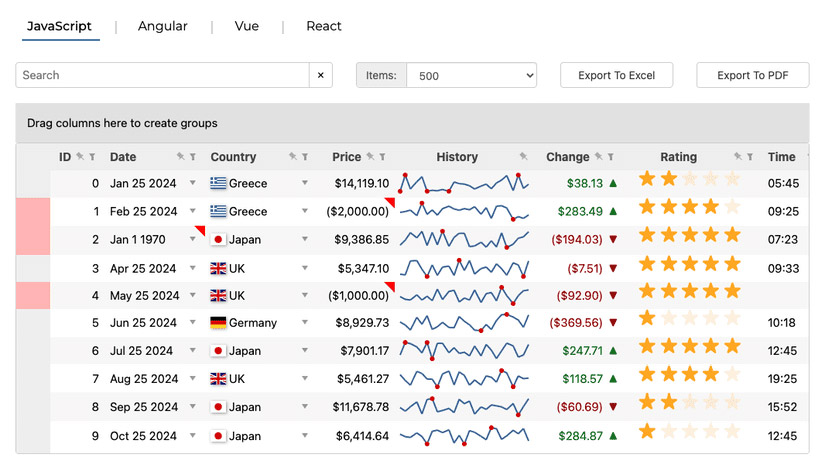Open the filter icon in Price column header
The height and width of the screenshot is (475, 825).
[382, 157]
